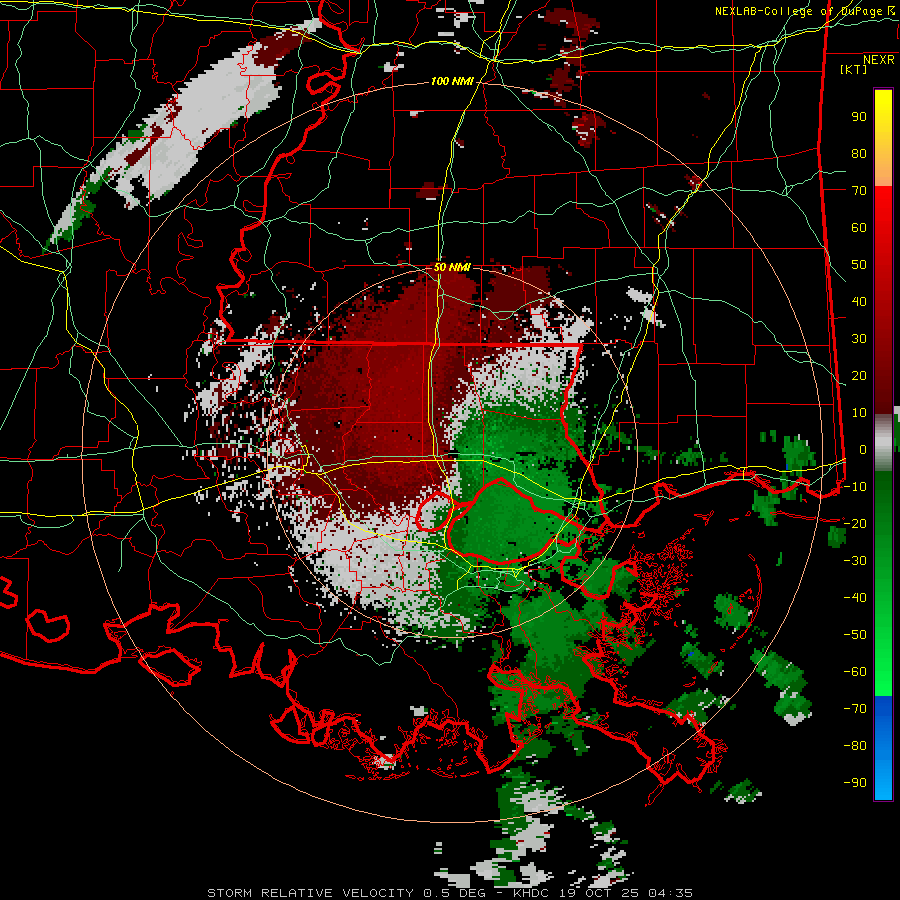Click the 20 value on the velocity scale
Screen dimensions: 900x900
pos(859,375)
